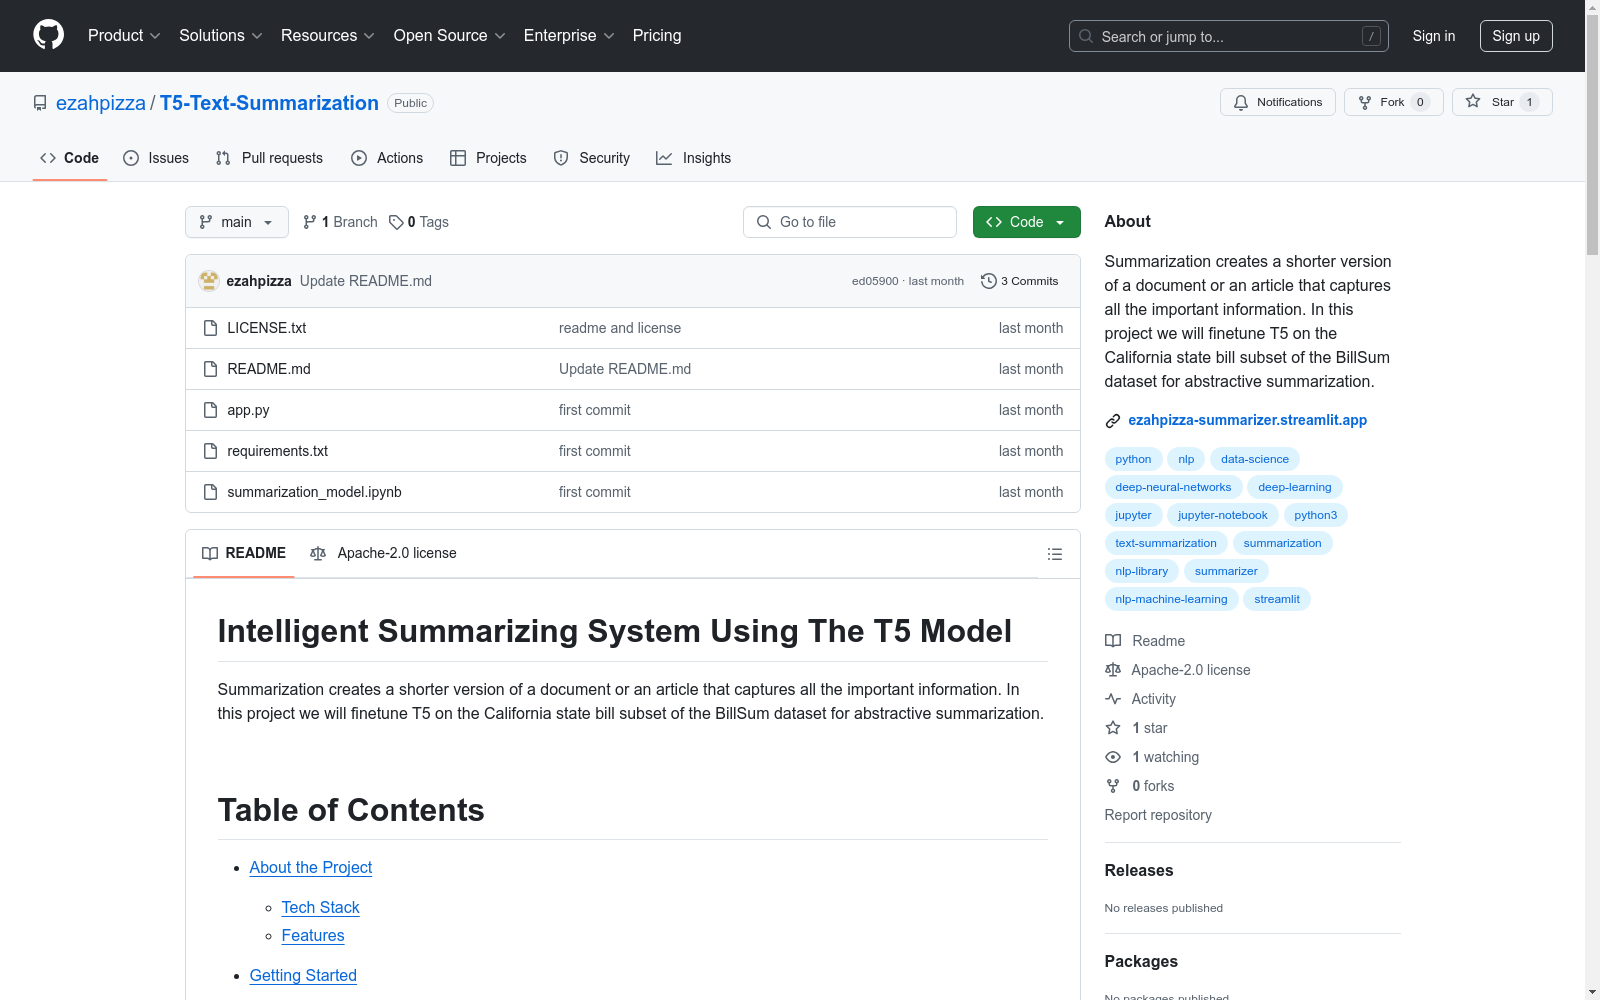Open the main branch selector dropdown
The image size is (1600, 1000).
click(237, 222)
